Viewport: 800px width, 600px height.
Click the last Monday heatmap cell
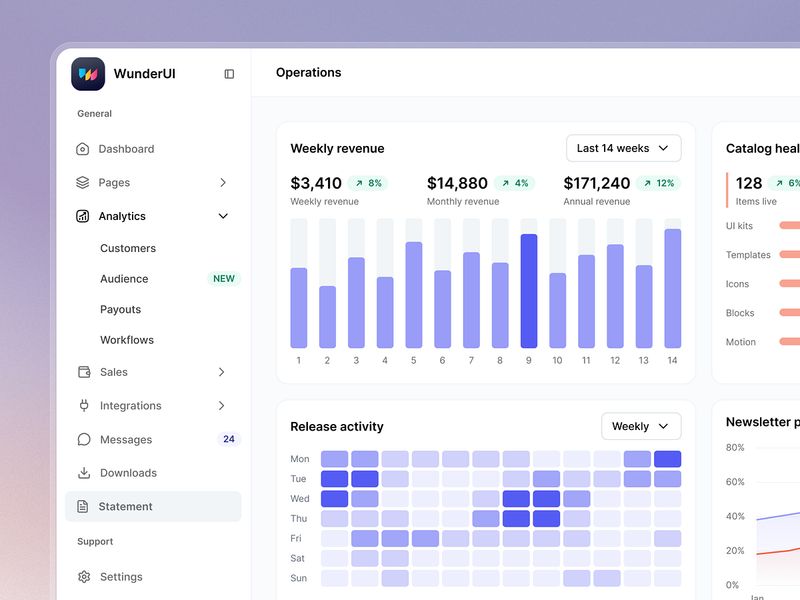pos(667,459)
